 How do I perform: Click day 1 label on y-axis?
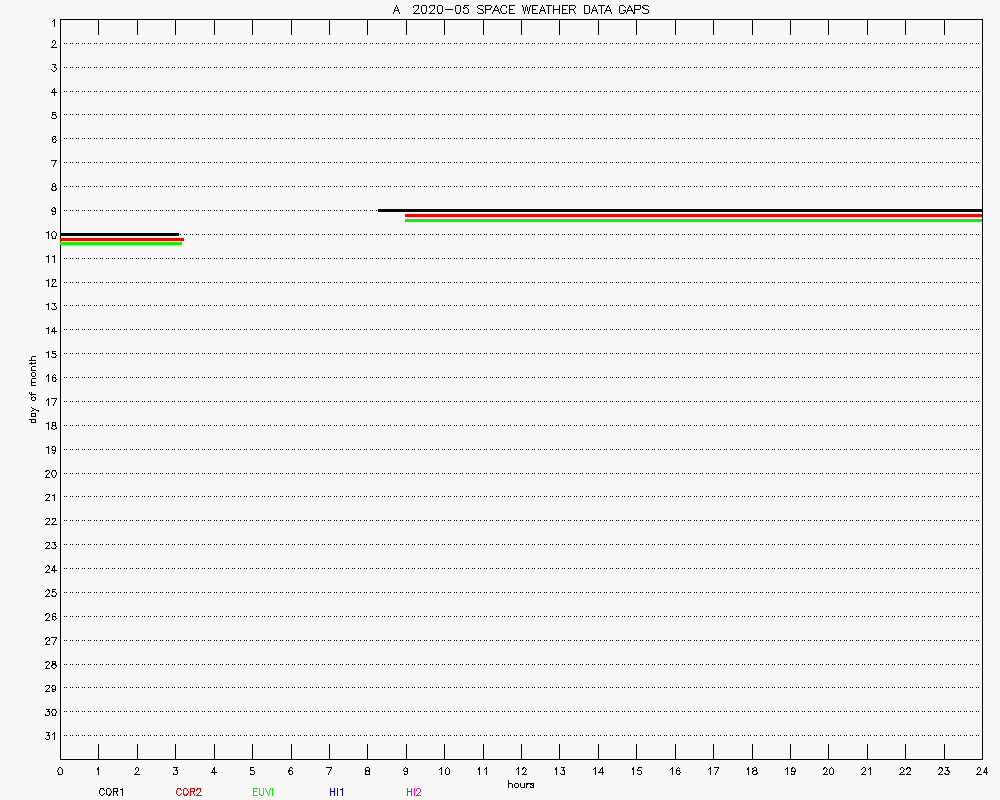tap(51, 21)
